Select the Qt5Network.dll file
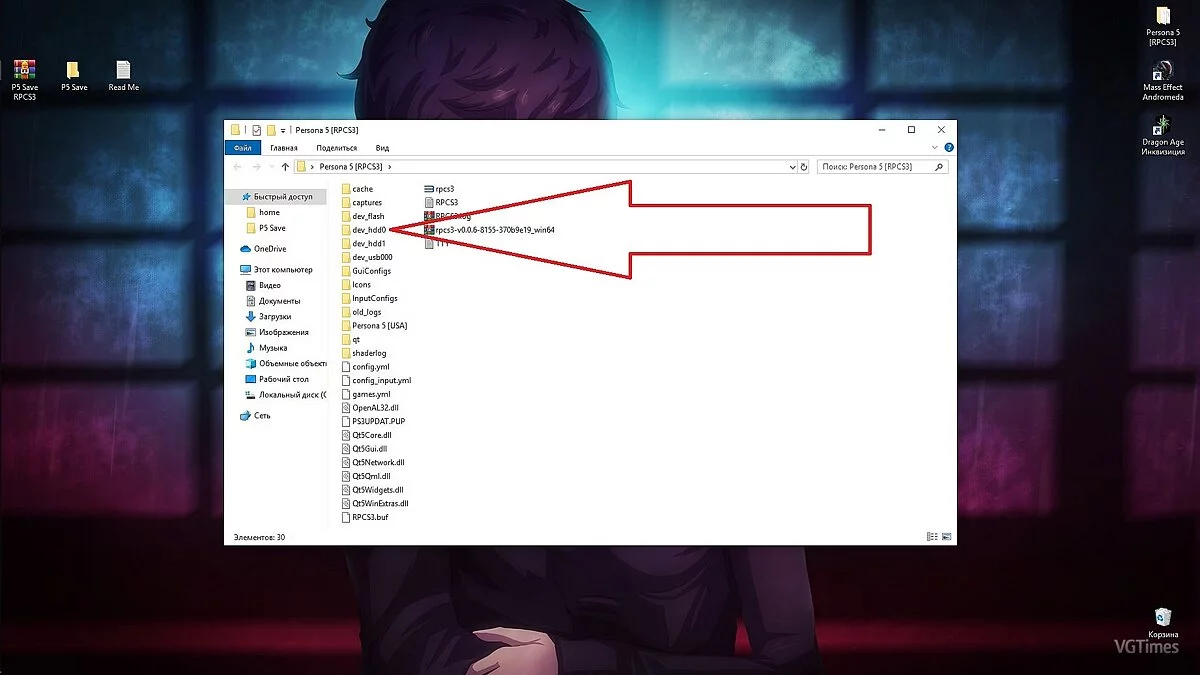 372,463
